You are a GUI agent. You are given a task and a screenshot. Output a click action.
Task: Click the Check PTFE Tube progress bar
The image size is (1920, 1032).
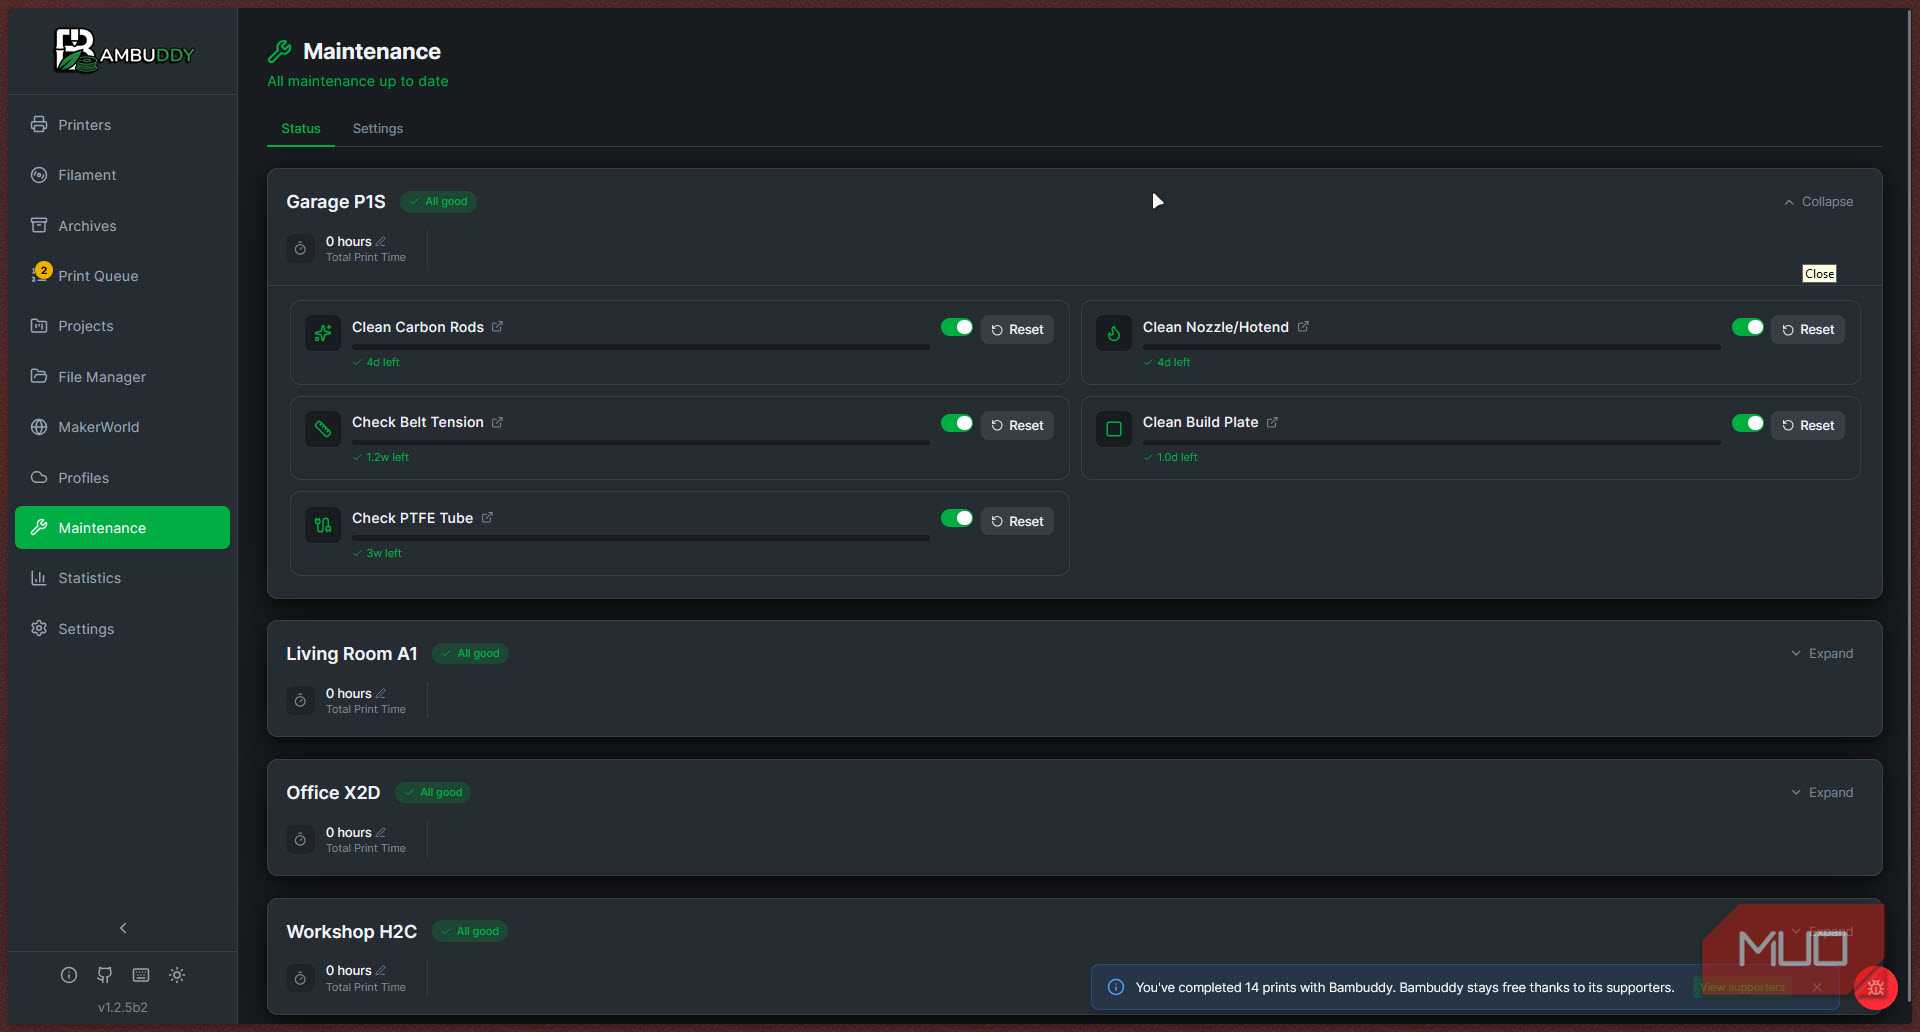pyautogui.click(x=641, y=538)
